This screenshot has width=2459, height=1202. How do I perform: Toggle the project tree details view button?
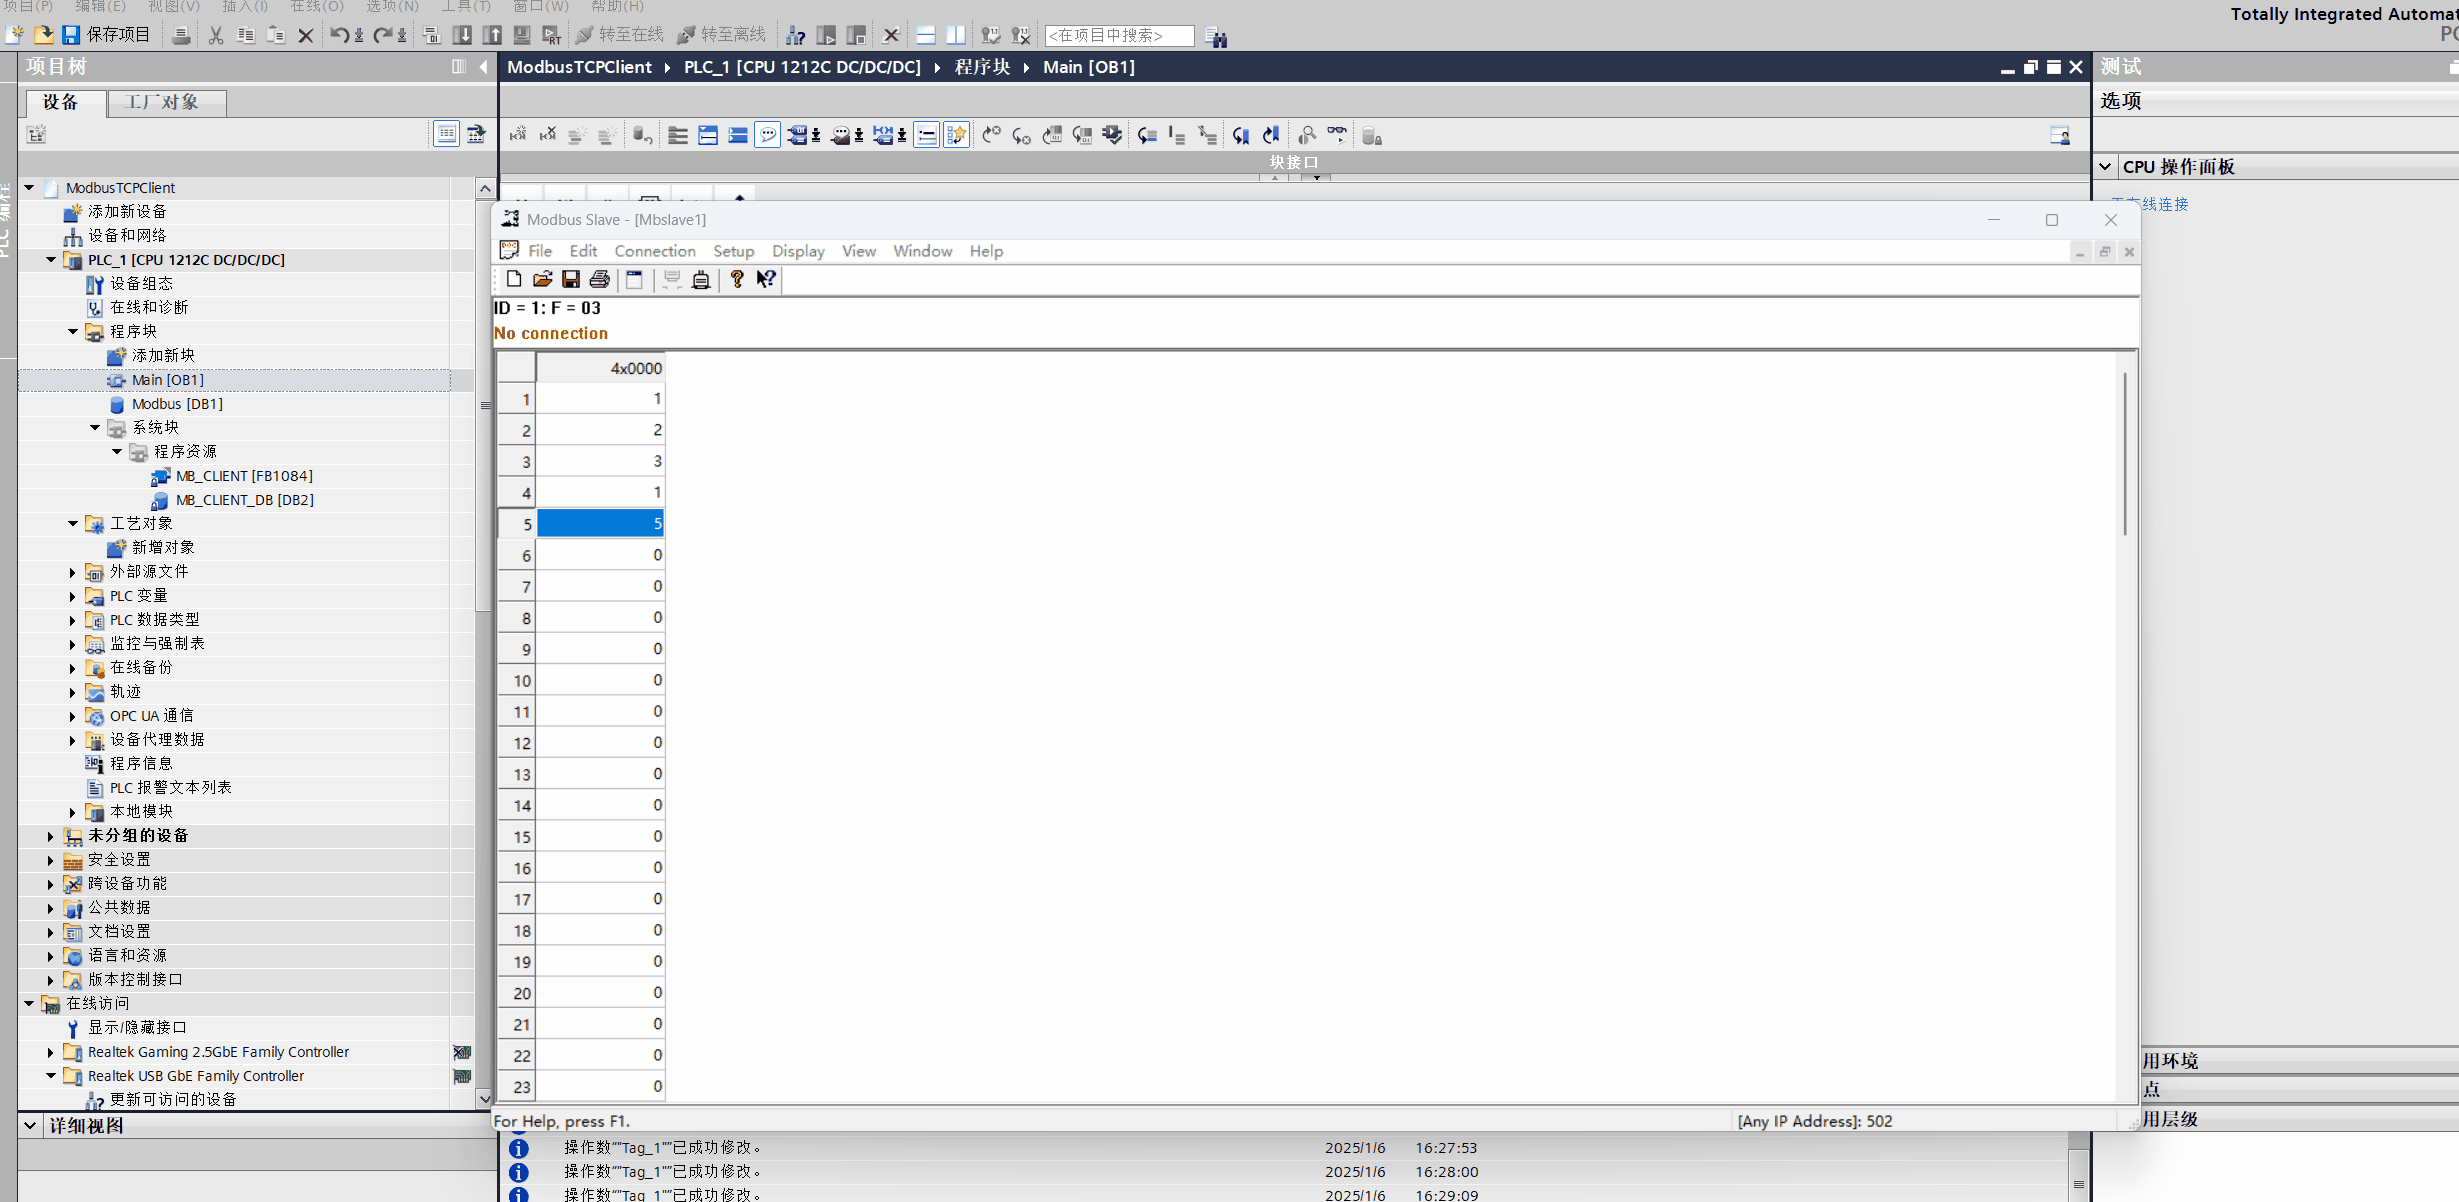pos(446,133)
